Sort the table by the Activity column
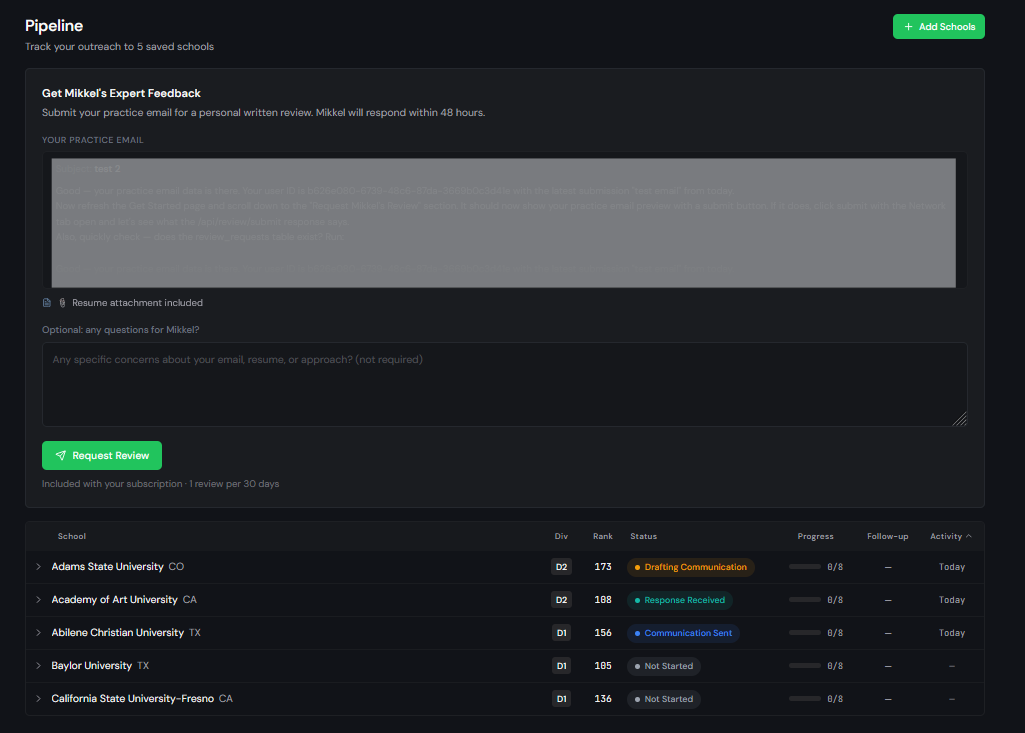The image size is (1025, 733). pos(950,537)
